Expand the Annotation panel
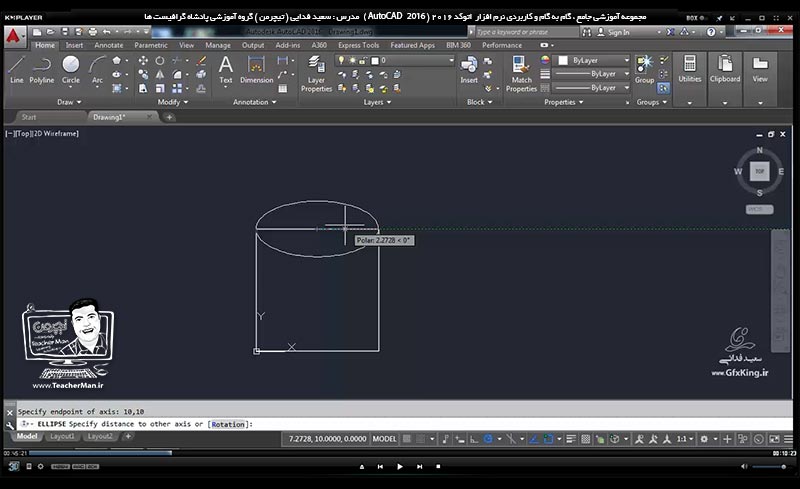 point(255,102)
